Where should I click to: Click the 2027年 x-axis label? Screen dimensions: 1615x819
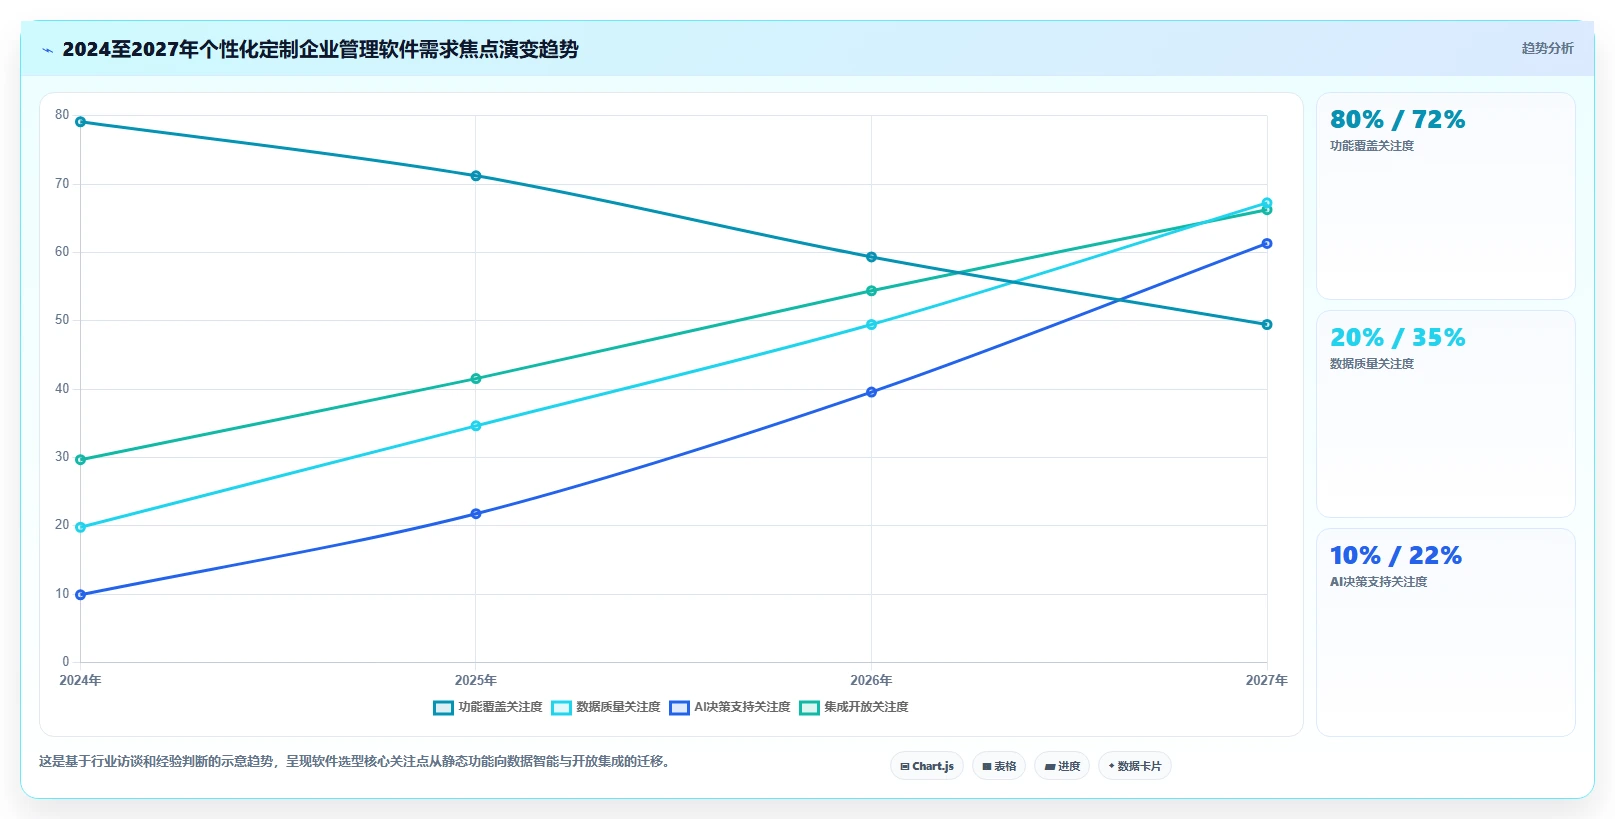point(1266,680)
